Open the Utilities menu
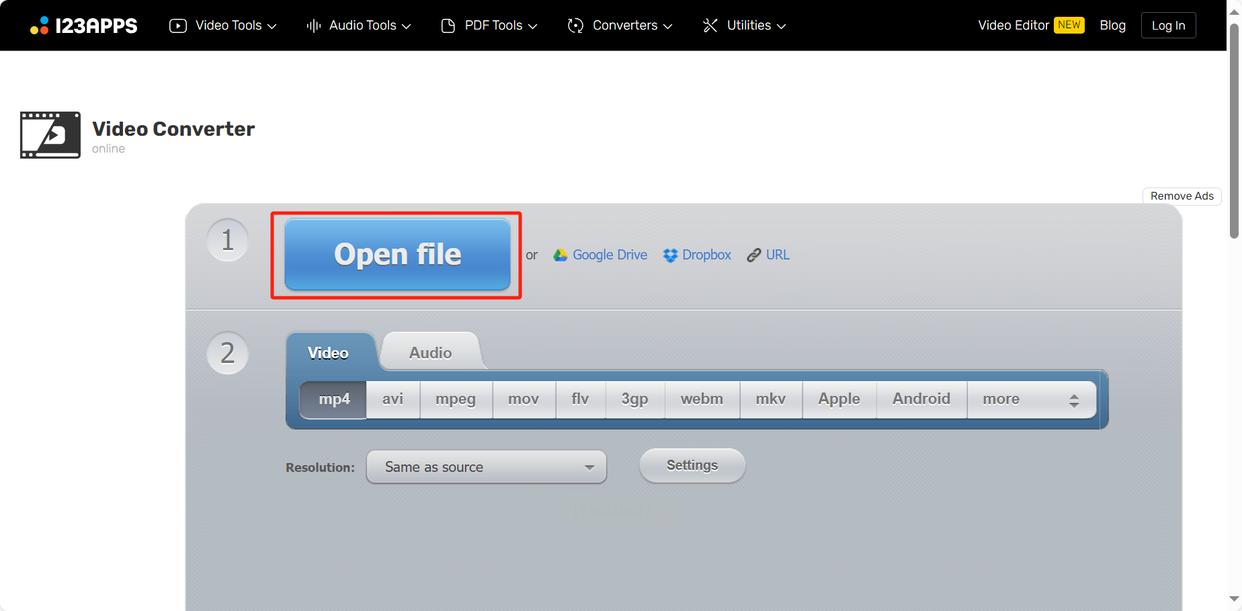This screenshot has width=1242, height=611. (x=744, y=25)
